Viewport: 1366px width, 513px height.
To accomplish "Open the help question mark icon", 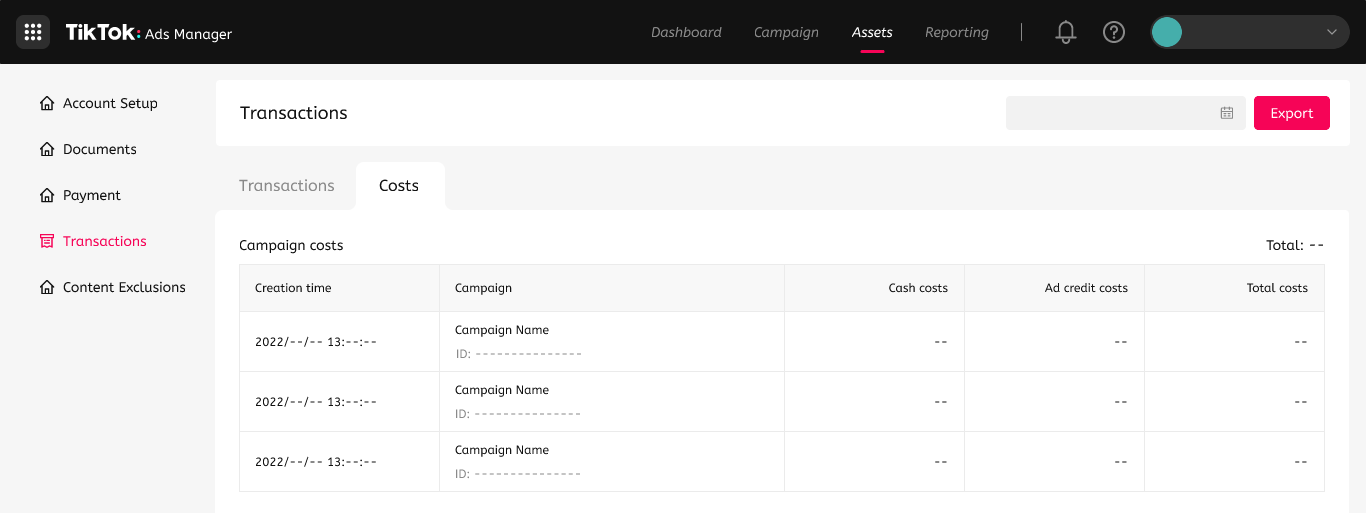I will click(x=1114, y=32).
